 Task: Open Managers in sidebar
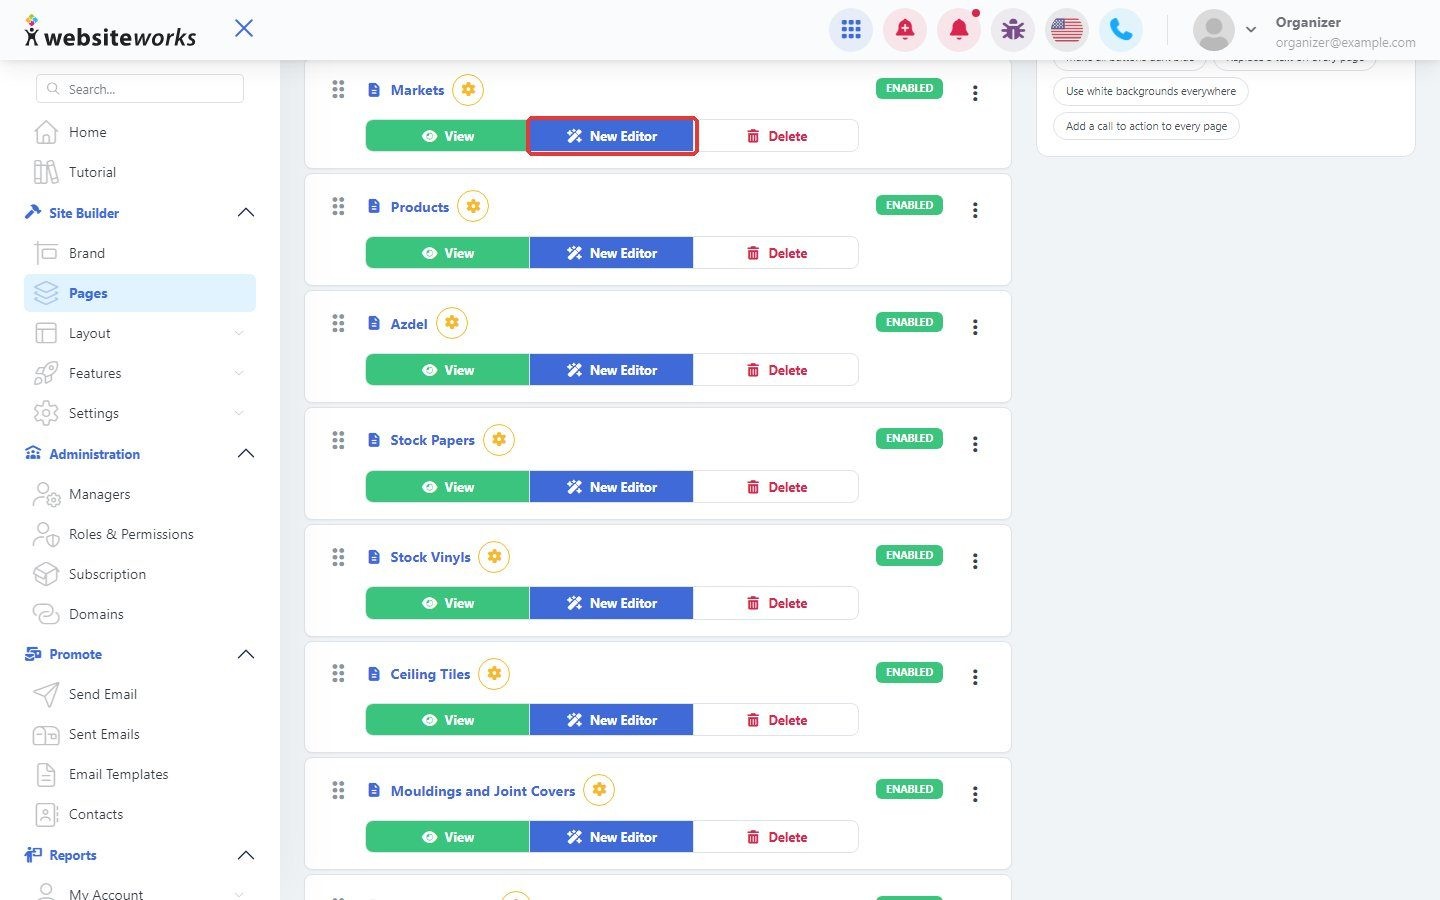tap(140, 494)
